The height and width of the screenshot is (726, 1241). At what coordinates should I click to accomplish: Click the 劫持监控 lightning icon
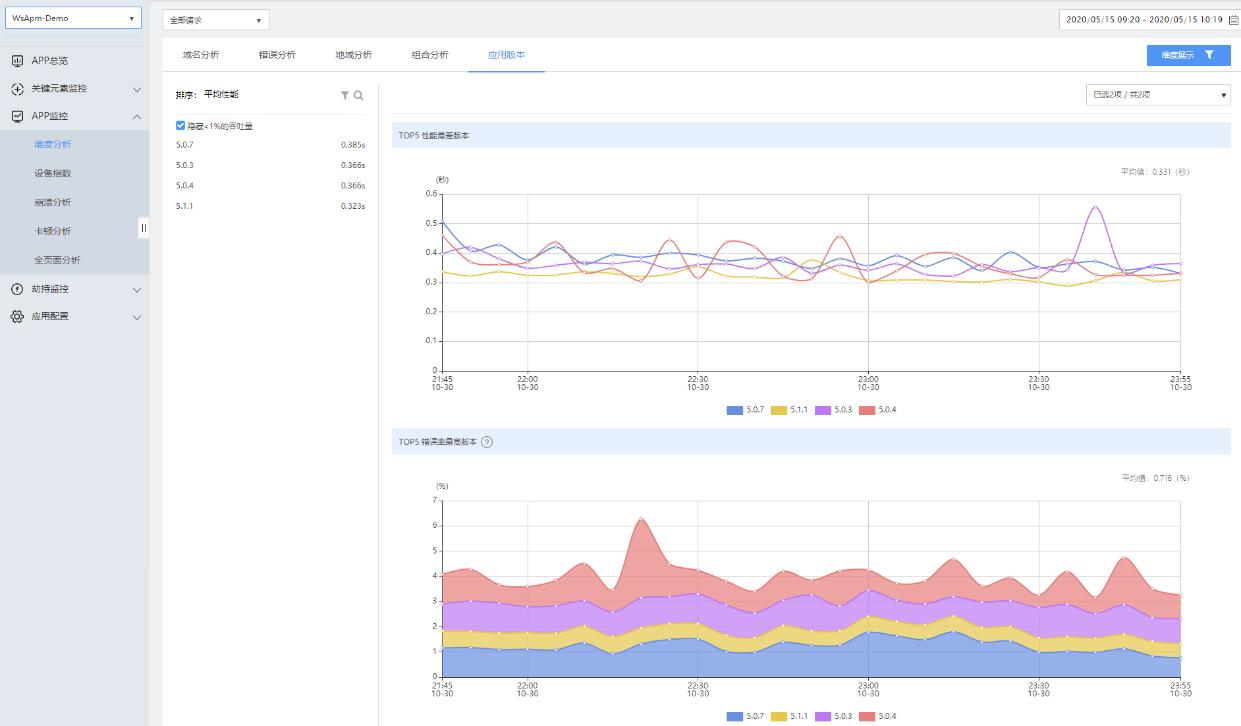(x=17, y=289)
